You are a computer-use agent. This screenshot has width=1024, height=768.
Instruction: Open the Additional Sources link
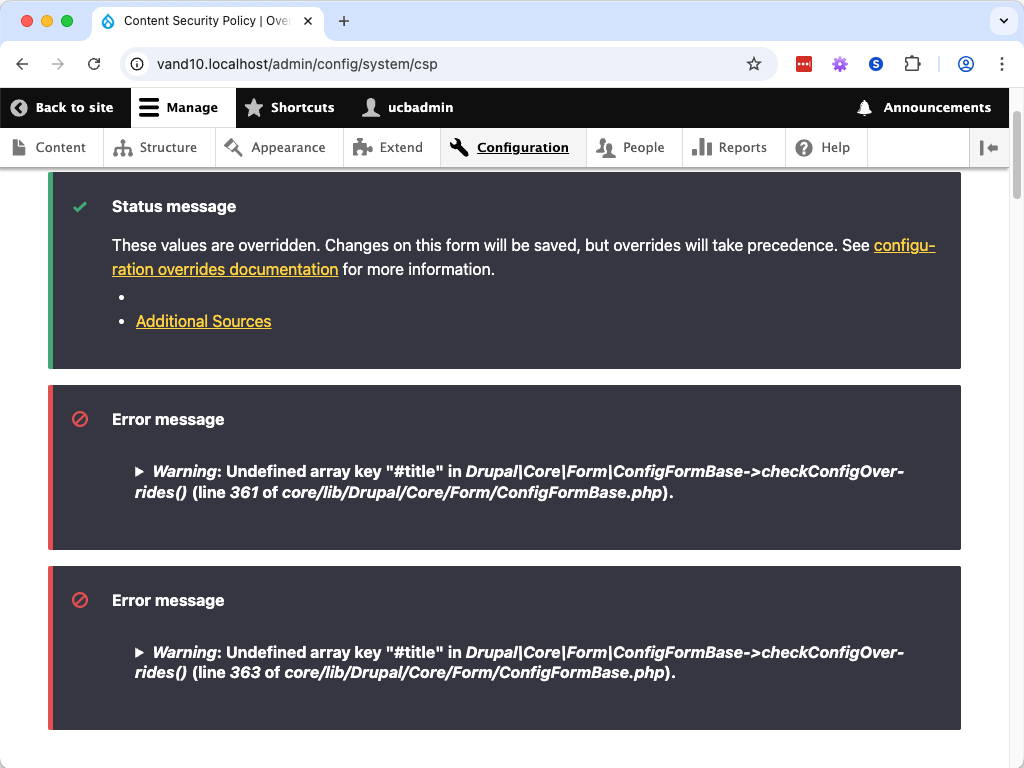point(203,321)
